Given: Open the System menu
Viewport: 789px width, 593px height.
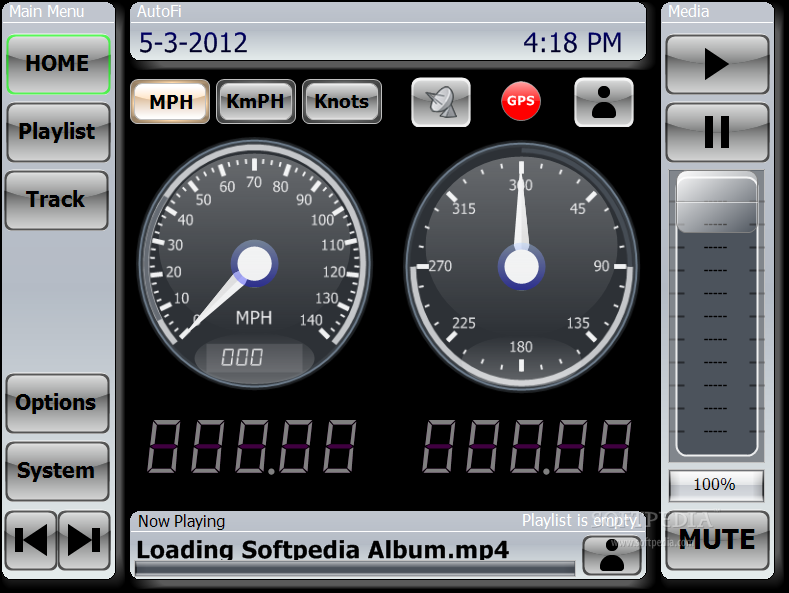Looking at the screenshot, I should (57, 471).
